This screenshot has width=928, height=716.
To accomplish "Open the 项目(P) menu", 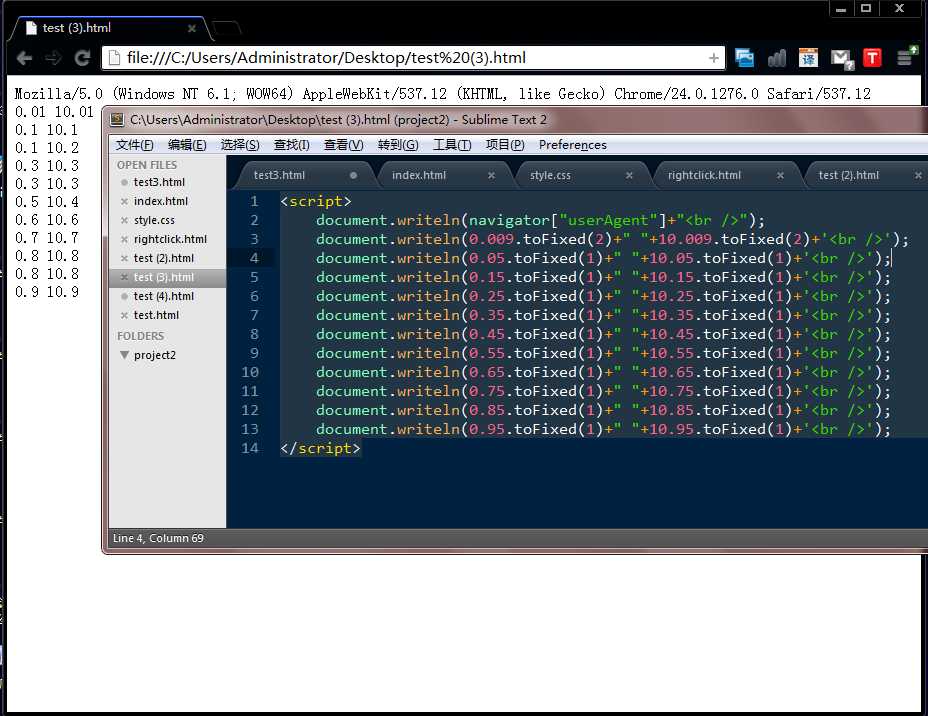I will coord(505,145).
